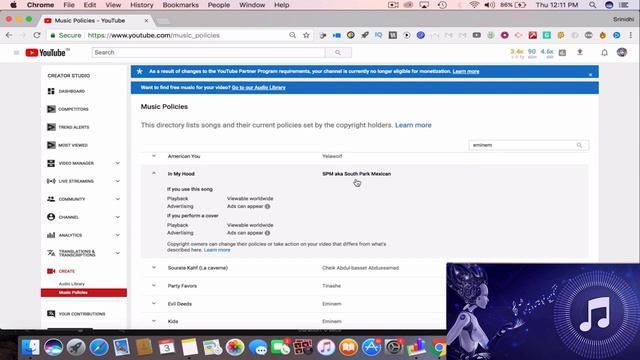This screenshot has width=640, height=360.
Task: Expand Analytics chevron
Action: [x=118, y=235]
